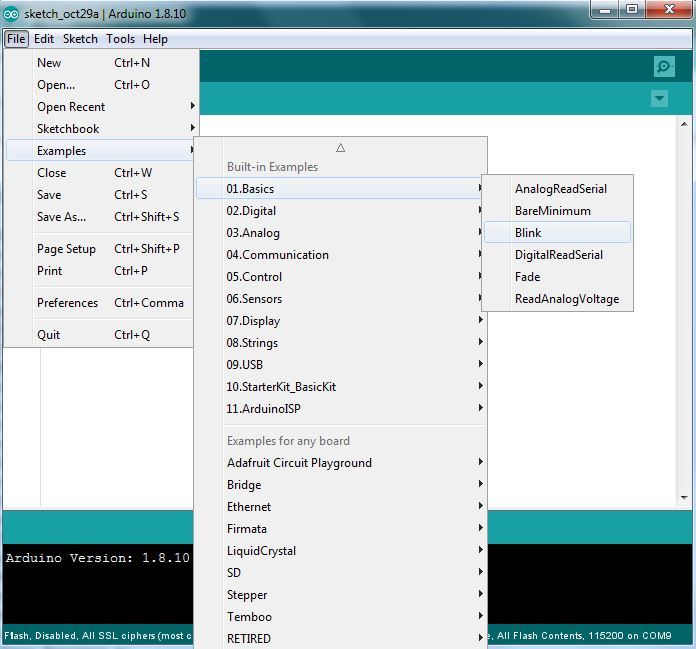
Task: Choose Save As... in the File menu
Action: [x=100, y=217]
